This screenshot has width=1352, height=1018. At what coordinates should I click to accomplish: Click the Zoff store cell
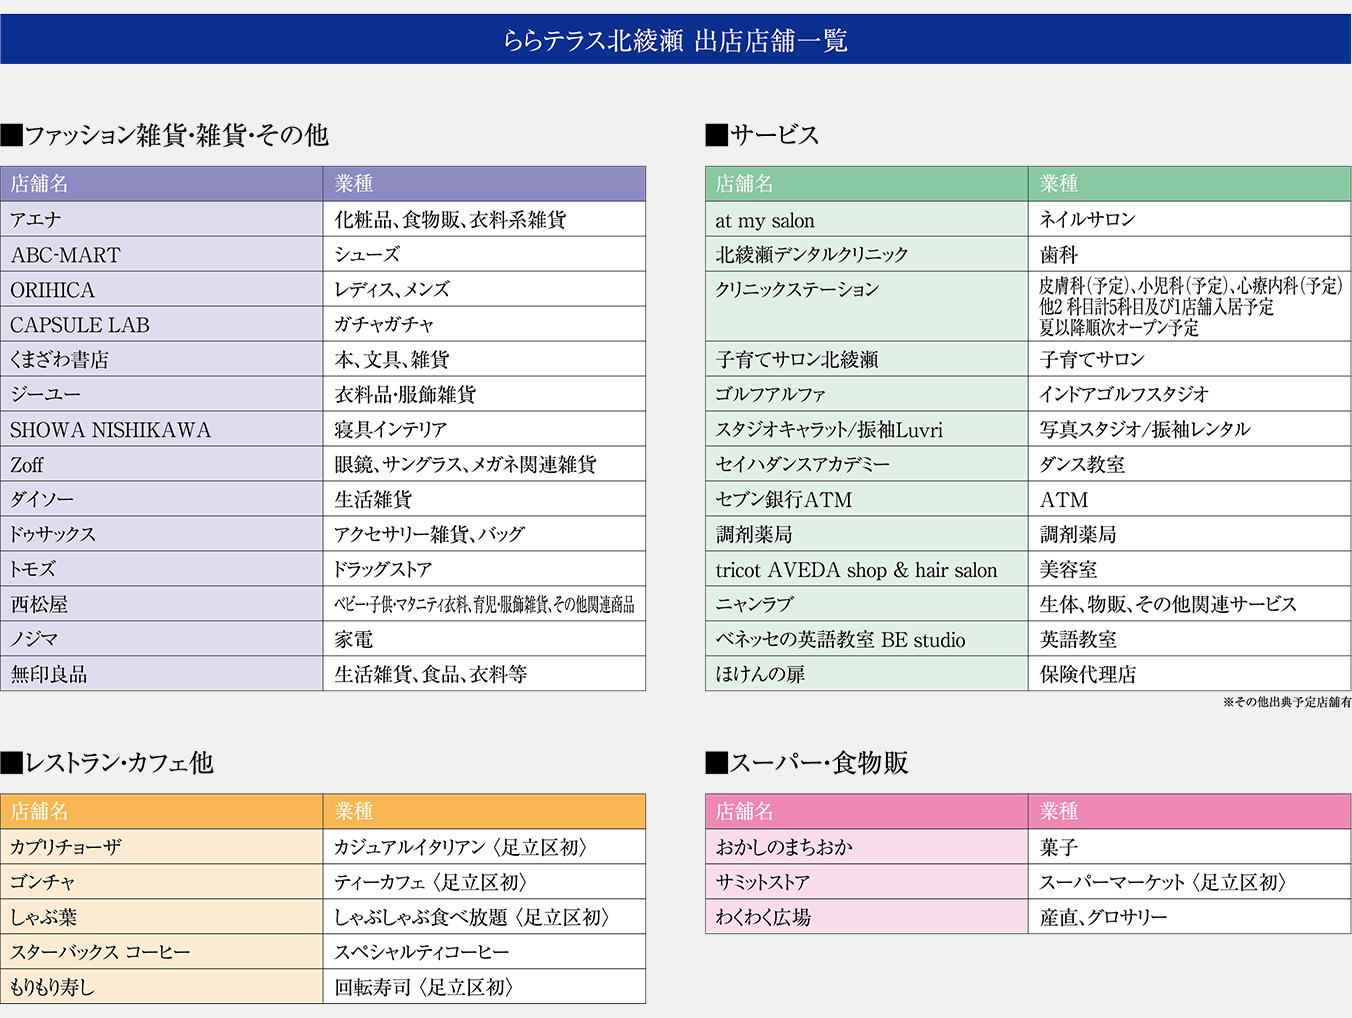click(x=162, y=464)
